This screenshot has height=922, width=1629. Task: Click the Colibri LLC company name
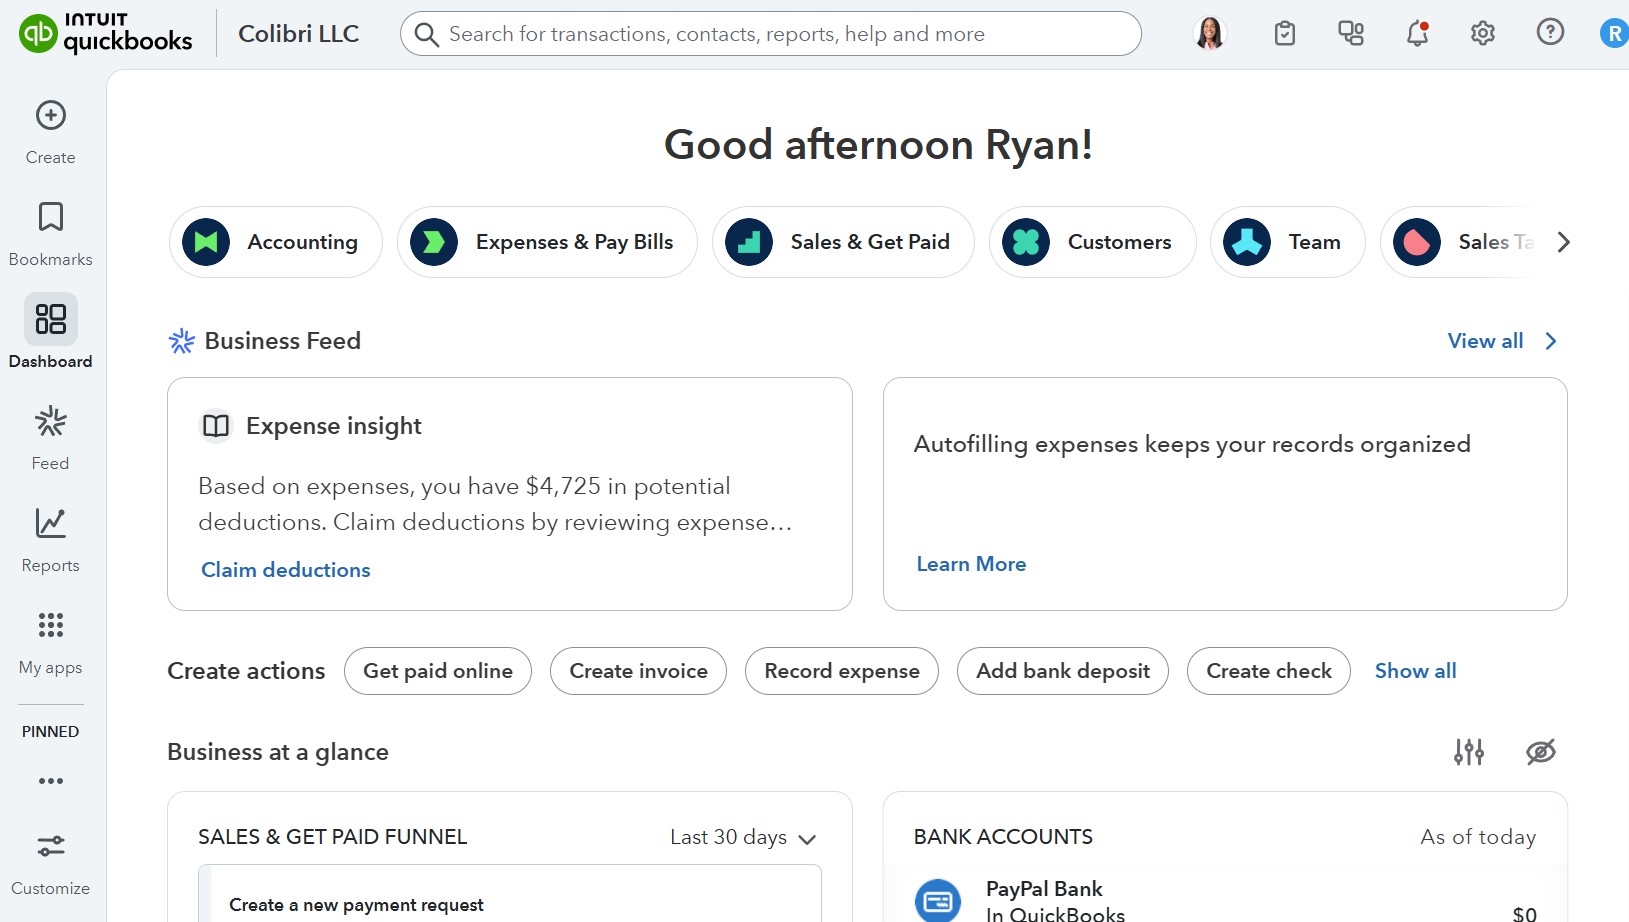[299, 34]
